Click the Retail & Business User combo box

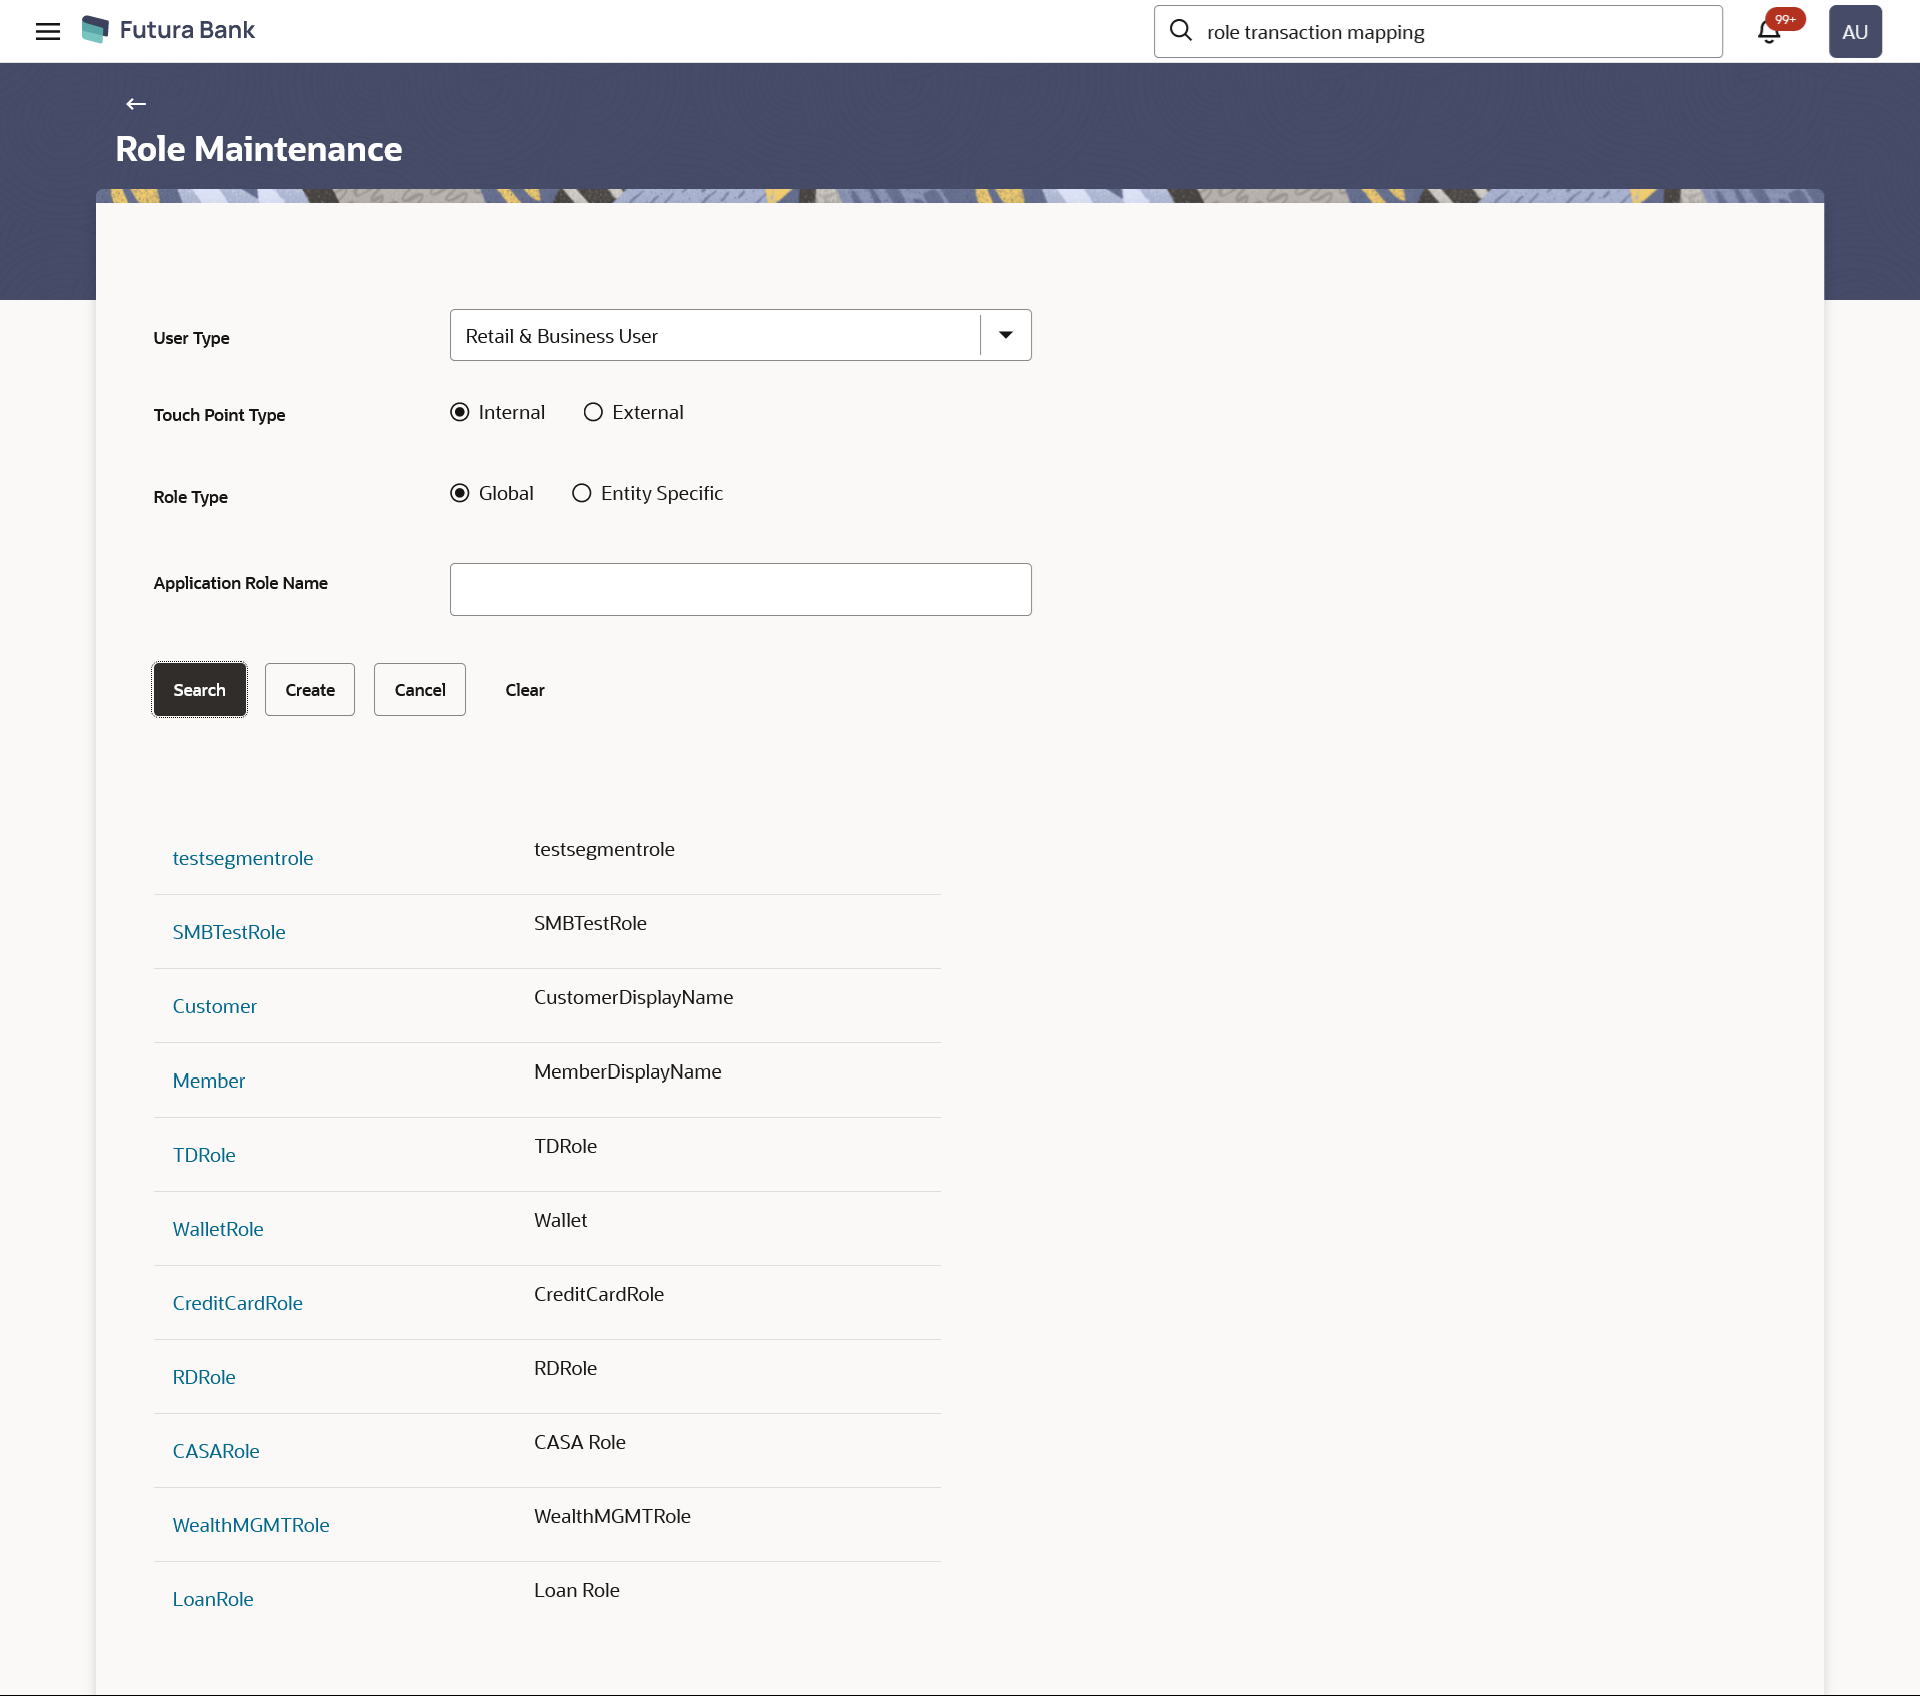click(x=714, y=336)
